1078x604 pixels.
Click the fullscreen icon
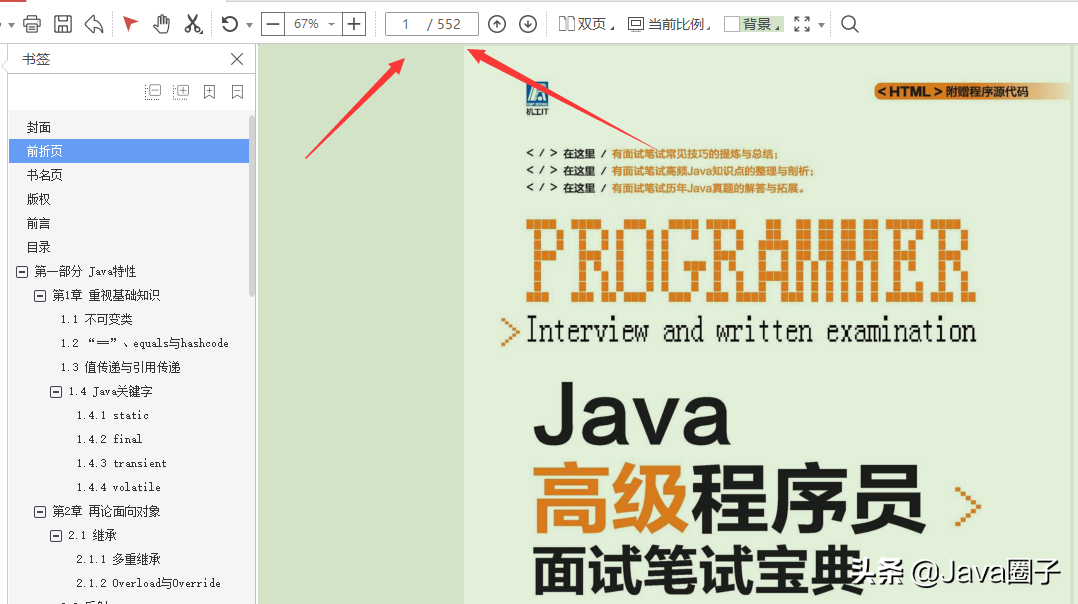(802, 25)
